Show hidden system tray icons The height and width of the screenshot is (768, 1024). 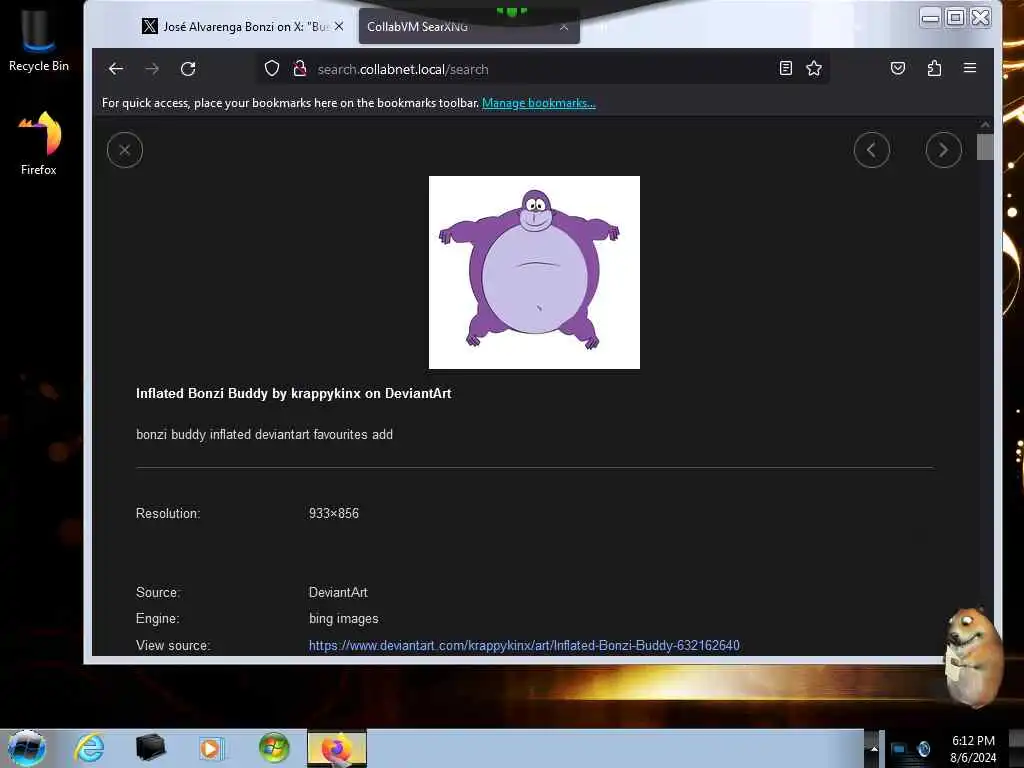(x=874, y=749)
